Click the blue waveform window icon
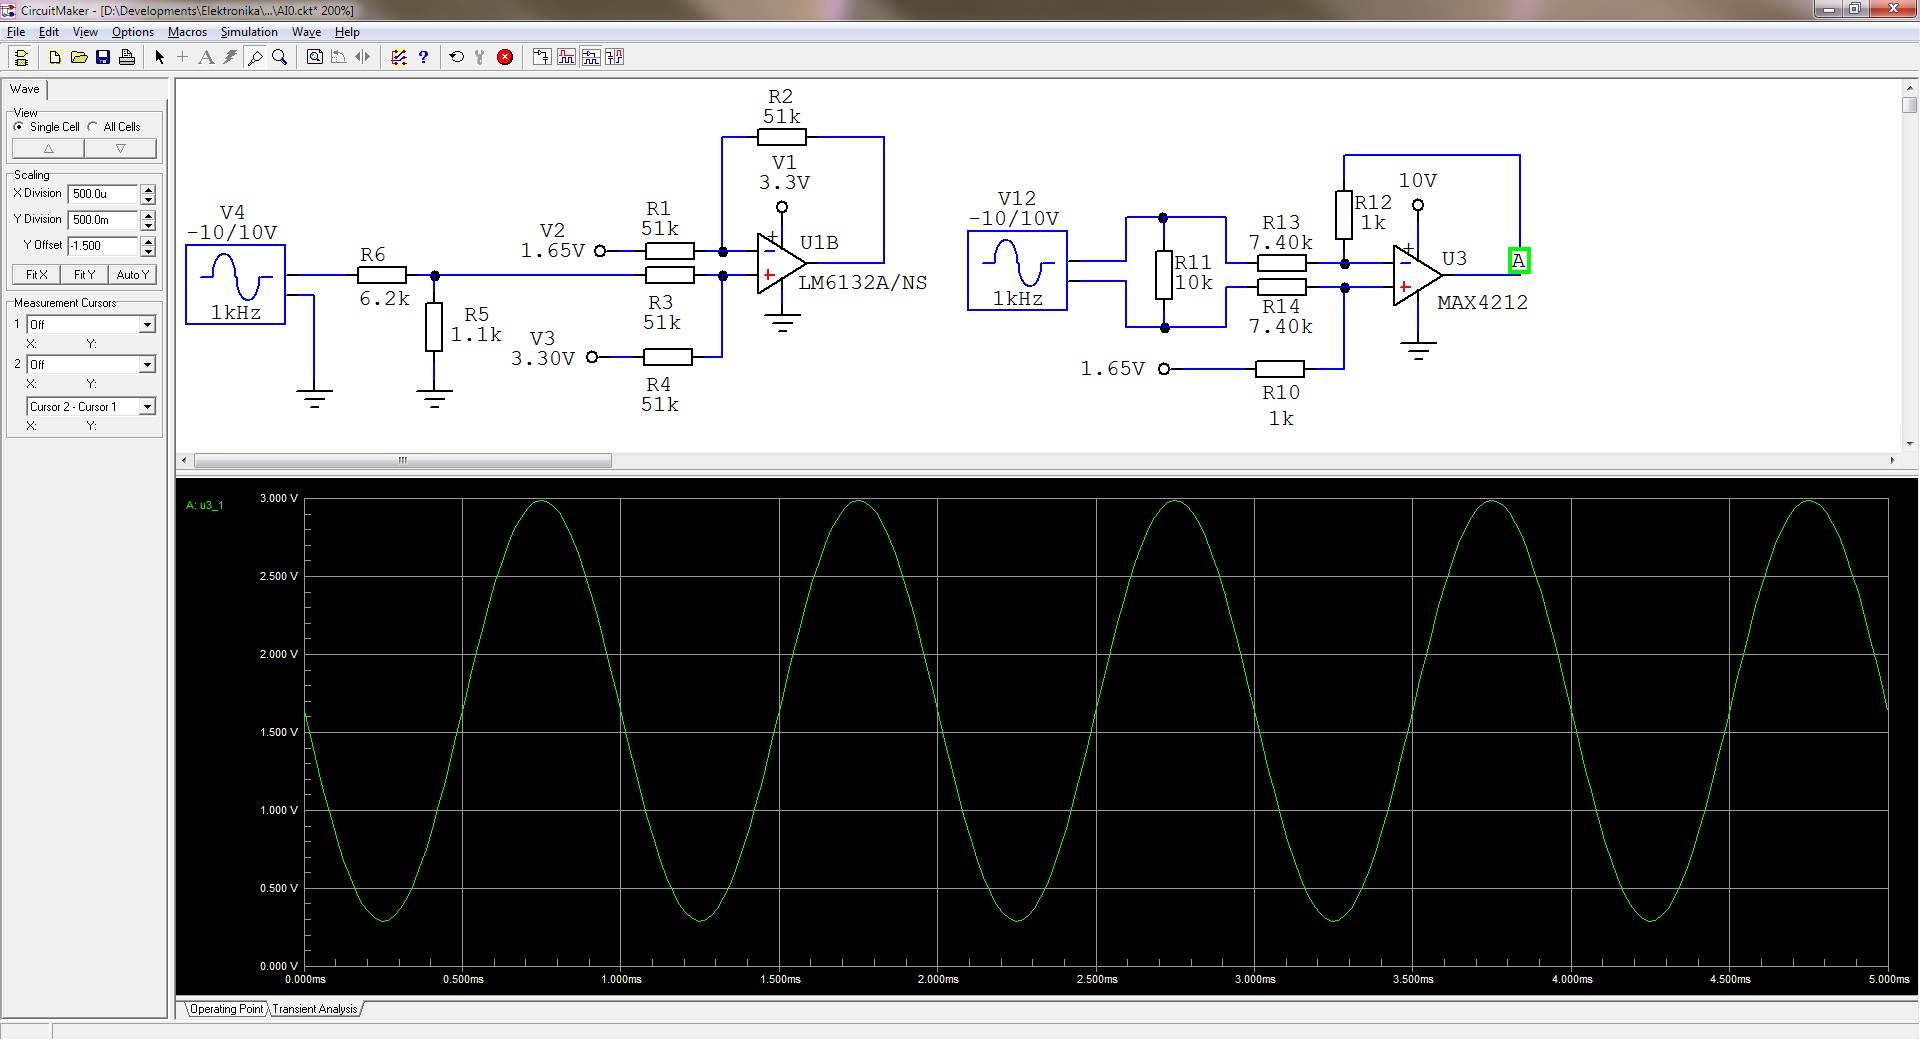This screenshot has width=1920, height=1040. (590, 57)
